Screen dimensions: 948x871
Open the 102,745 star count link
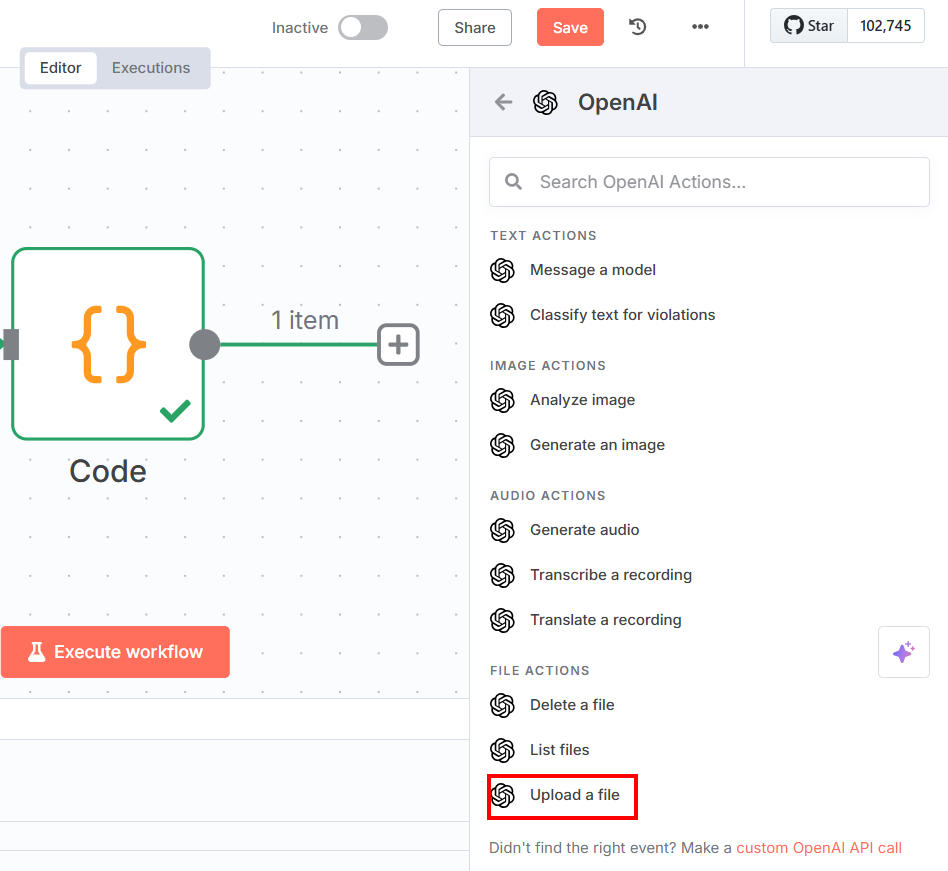[886, 25]
